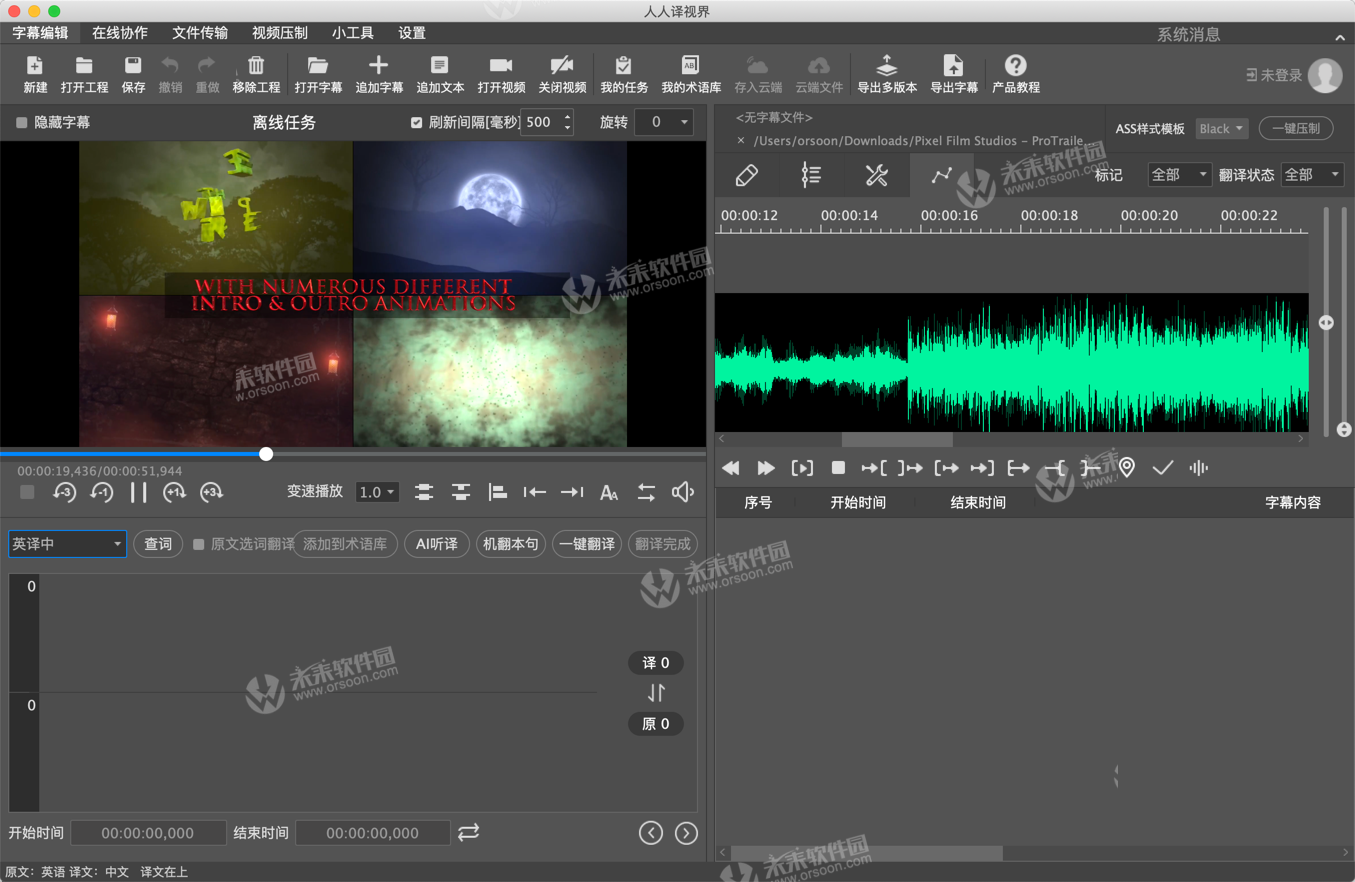This screenshot has width=1355, height=882.
Task: Click waveform fast-forward double-arrow icon
Action: (766, 468)
